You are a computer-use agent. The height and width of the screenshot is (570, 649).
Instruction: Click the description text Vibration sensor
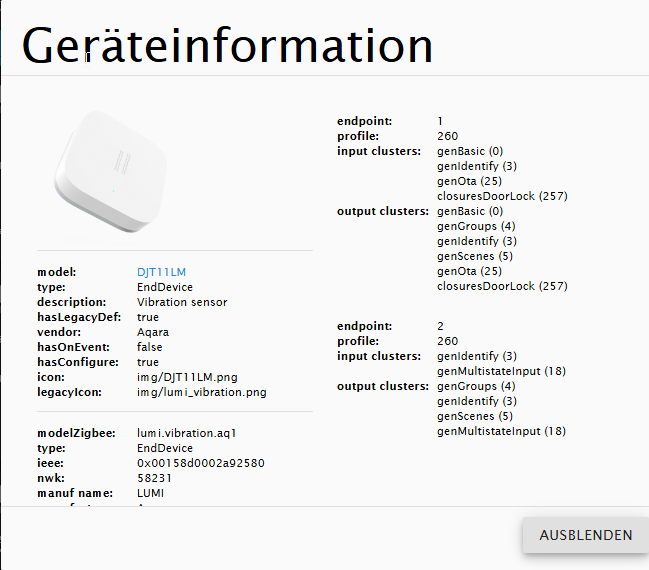point(182,302)
